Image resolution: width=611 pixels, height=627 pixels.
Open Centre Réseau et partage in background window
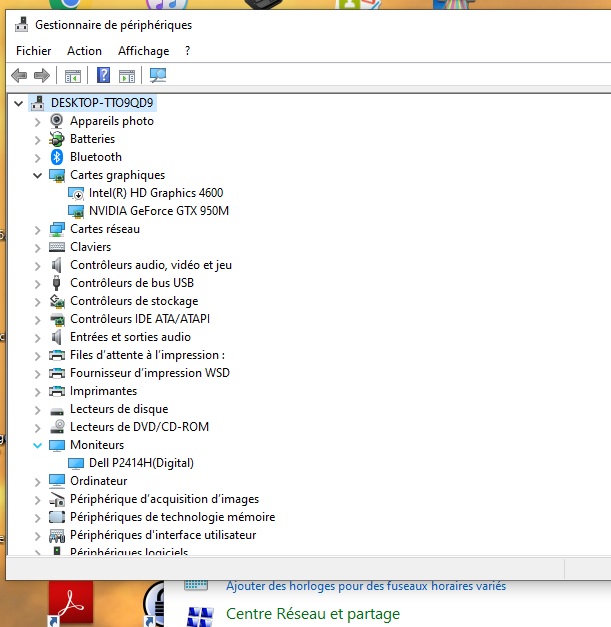pos(313,614)
